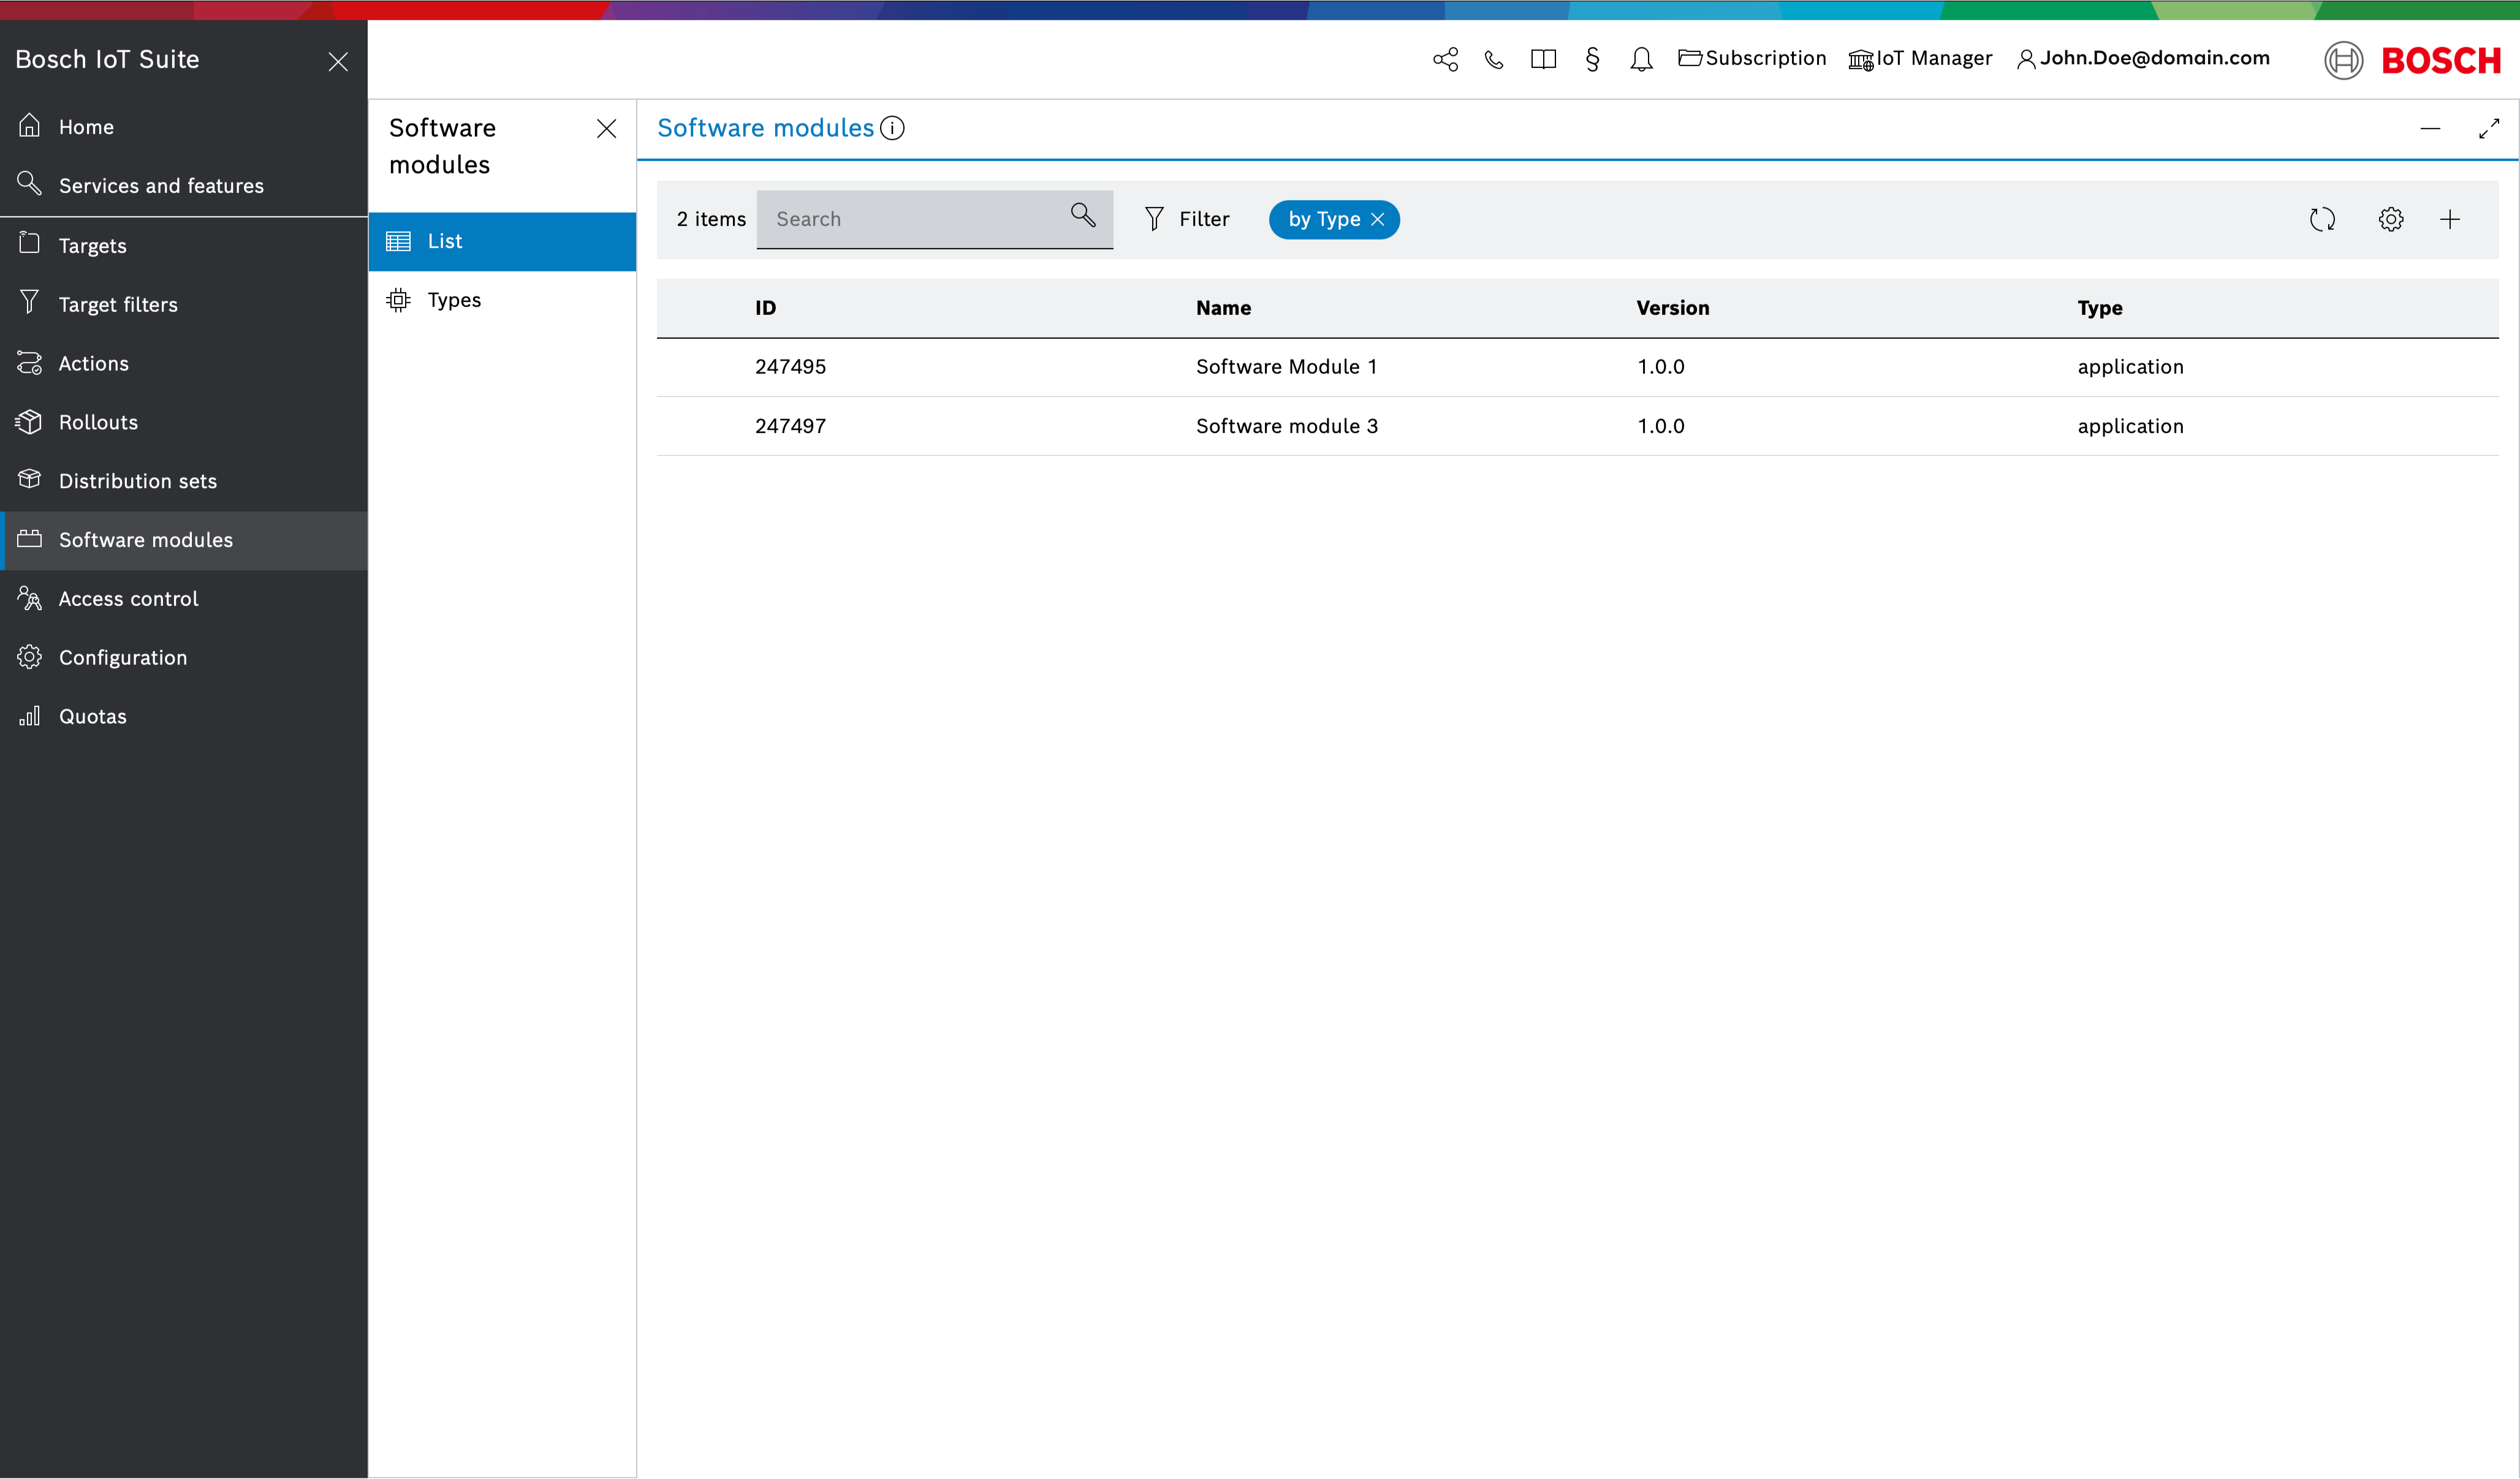Open the Subscription link

tap(1752, 58)
